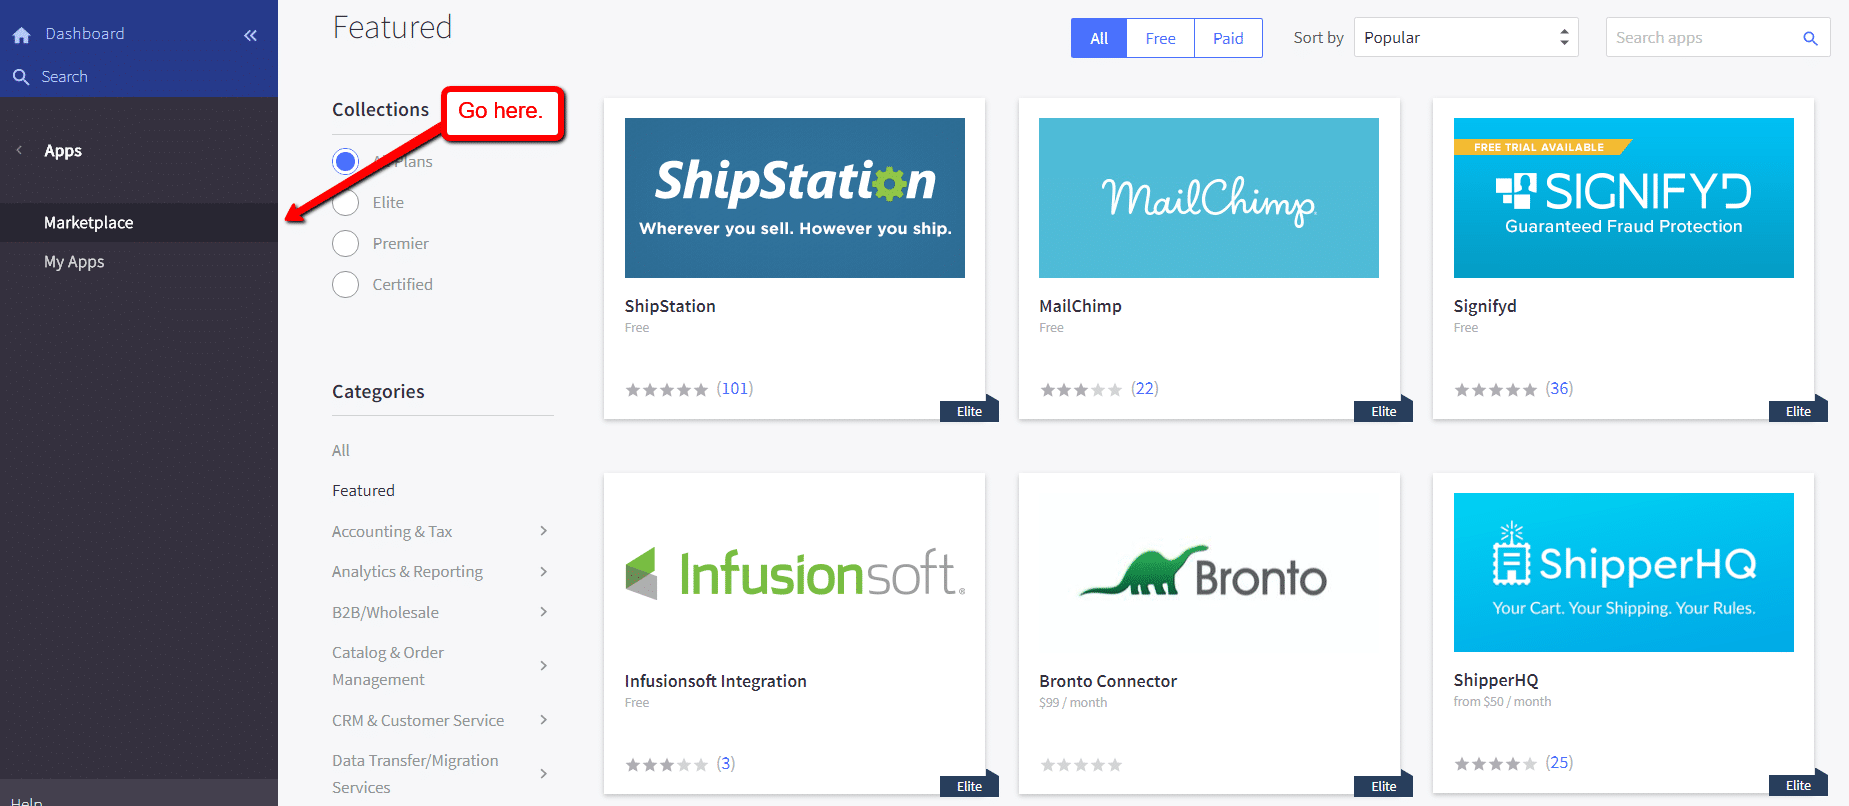Image resolution: width=1849 pixels, height=806 pixels.
Task: Click the ShipperHQ star rating
Action: coord(1494,764)
